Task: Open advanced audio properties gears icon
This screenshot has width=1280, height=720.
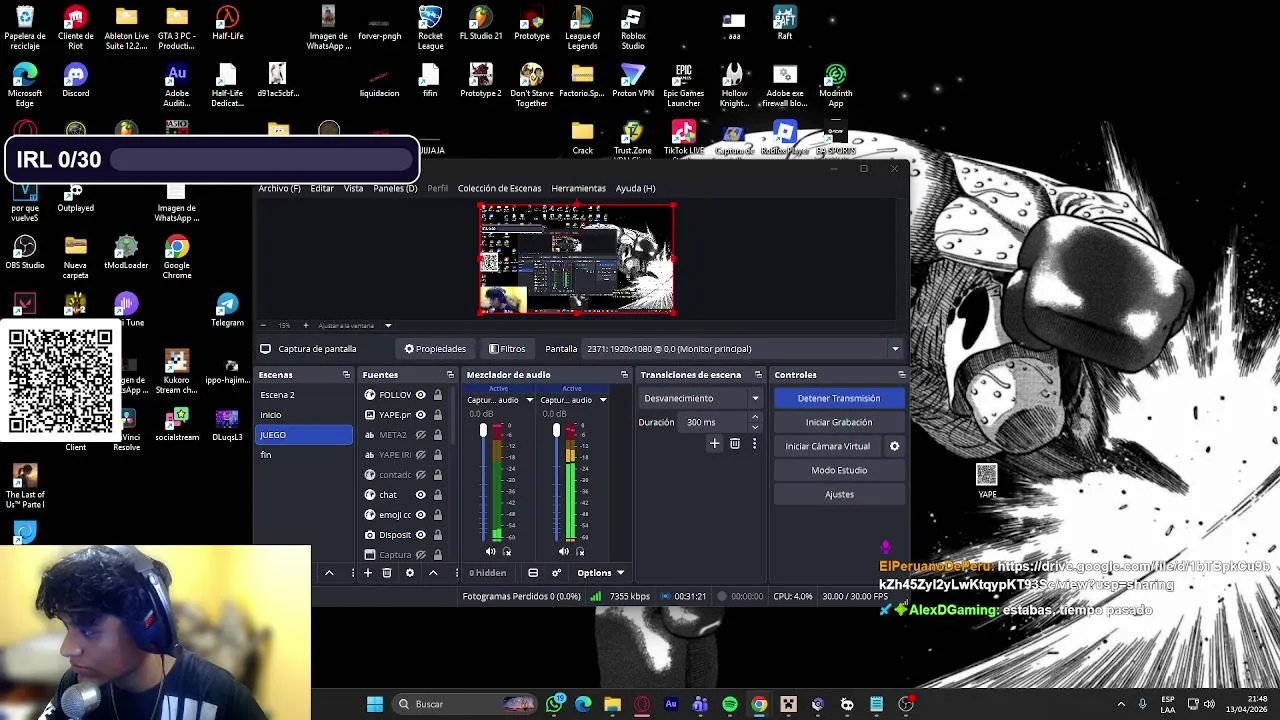Action: (556, 573)
